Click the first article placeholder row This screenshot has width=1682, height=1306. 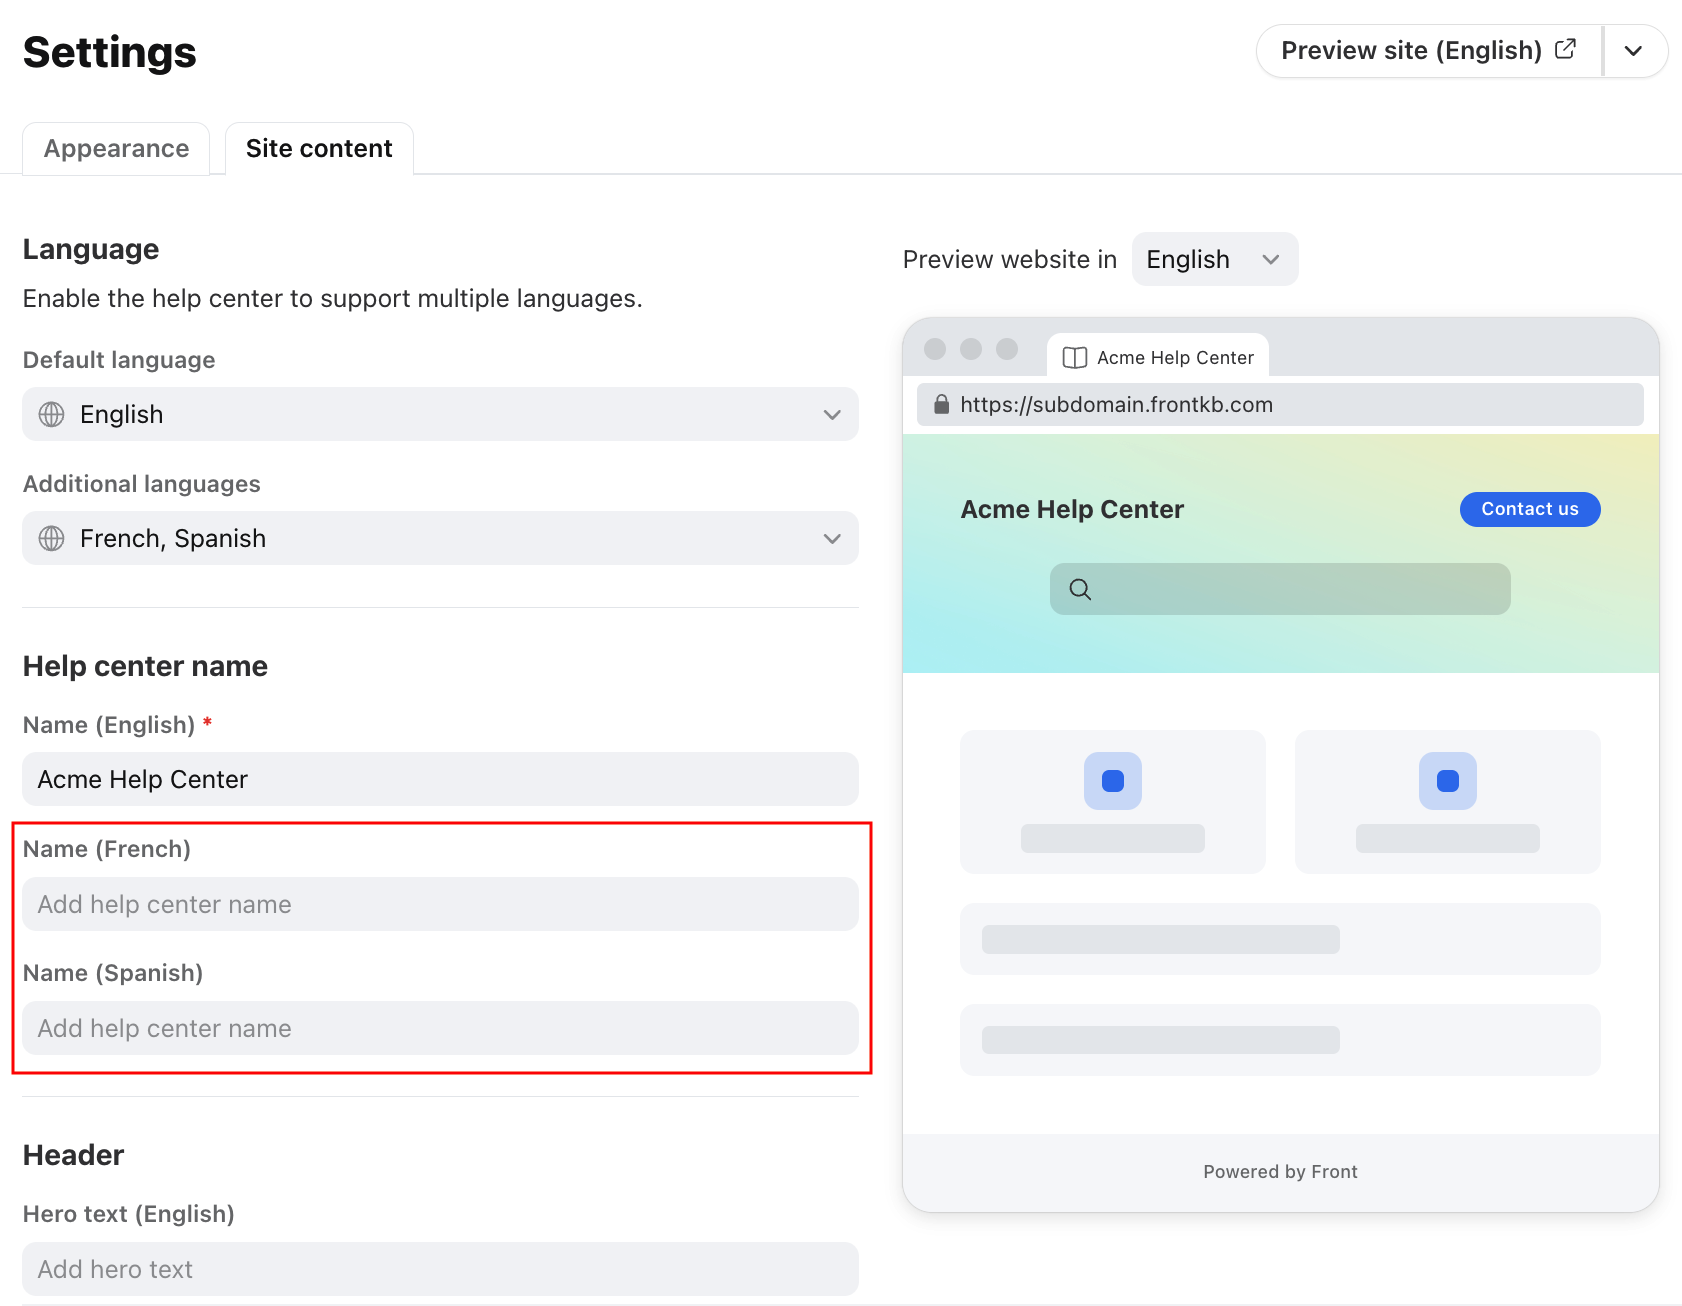tap(1280, 939)
